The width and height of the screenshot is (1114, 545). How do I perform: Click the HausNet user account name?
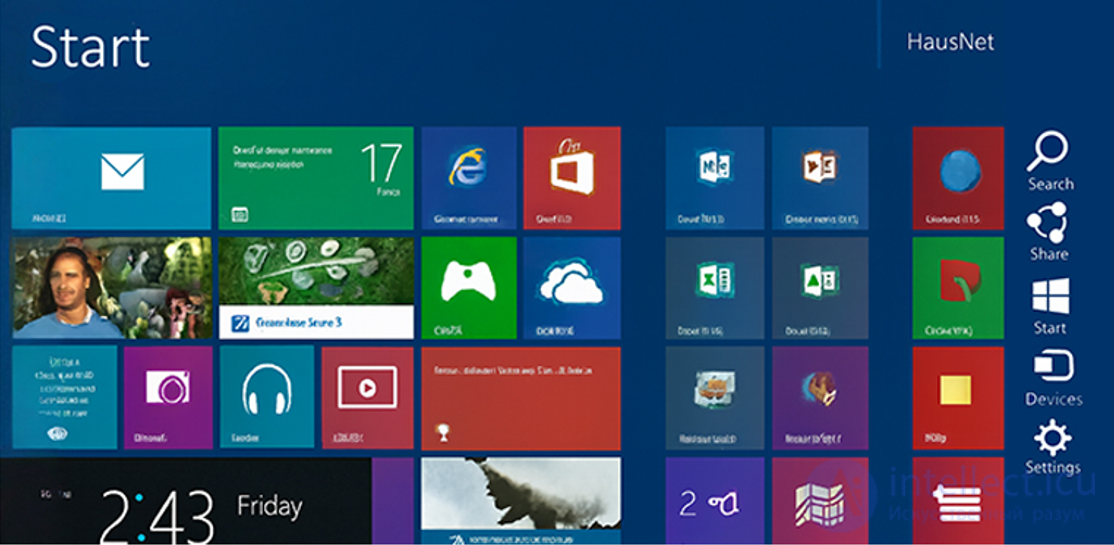(950, 42)
